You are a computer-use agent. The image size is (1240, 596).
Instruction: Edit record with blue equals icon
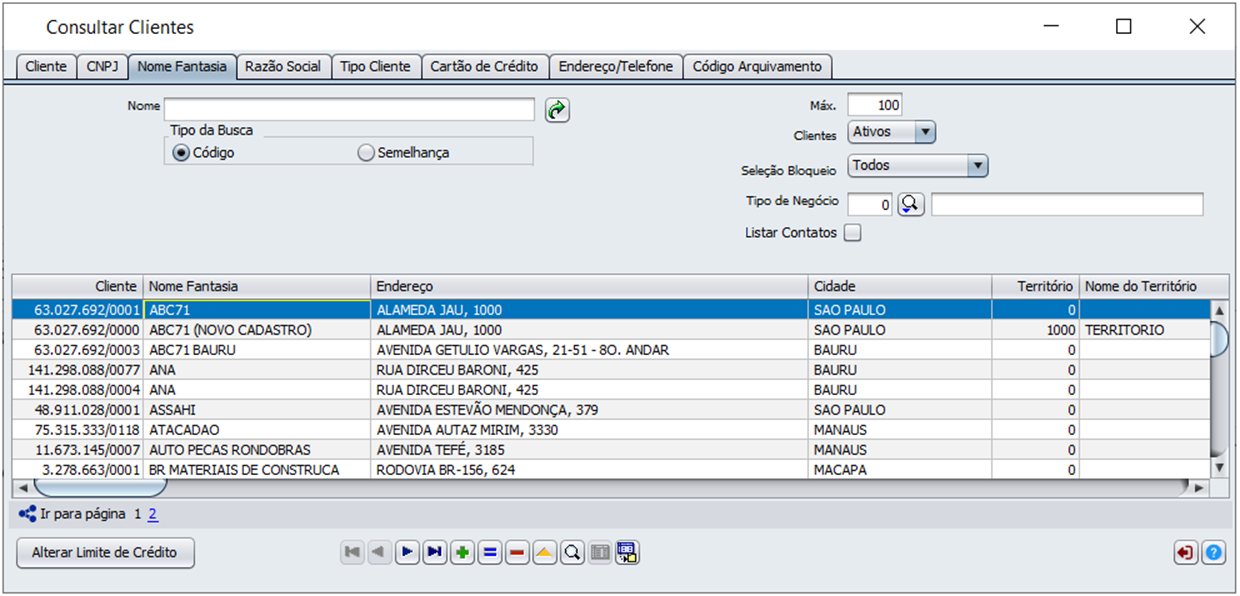click(489, 552)
